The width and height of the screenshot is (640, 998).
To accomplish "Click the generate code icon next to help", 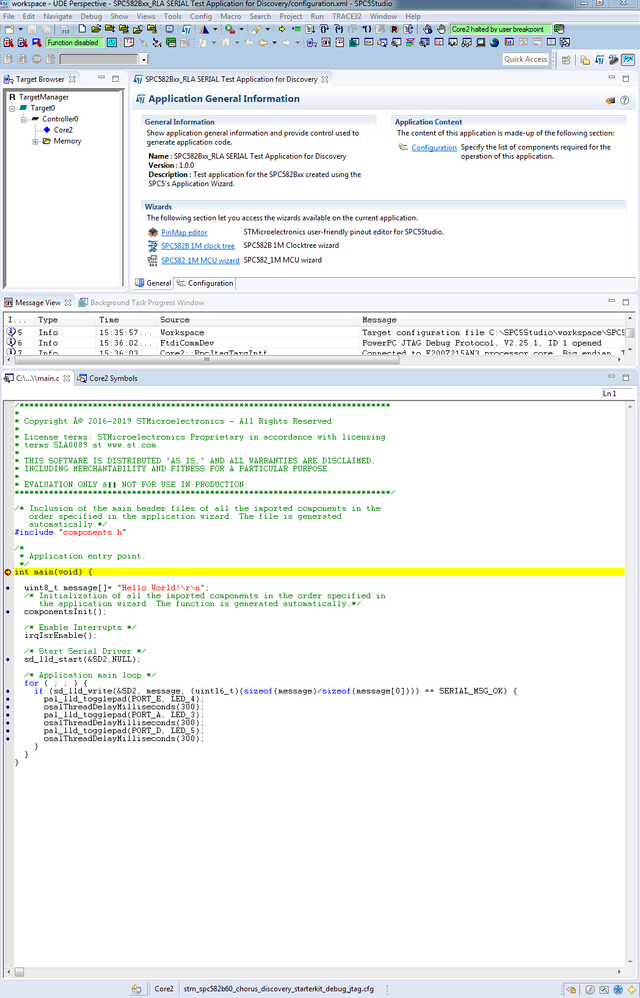I will [x=610, y=100].
